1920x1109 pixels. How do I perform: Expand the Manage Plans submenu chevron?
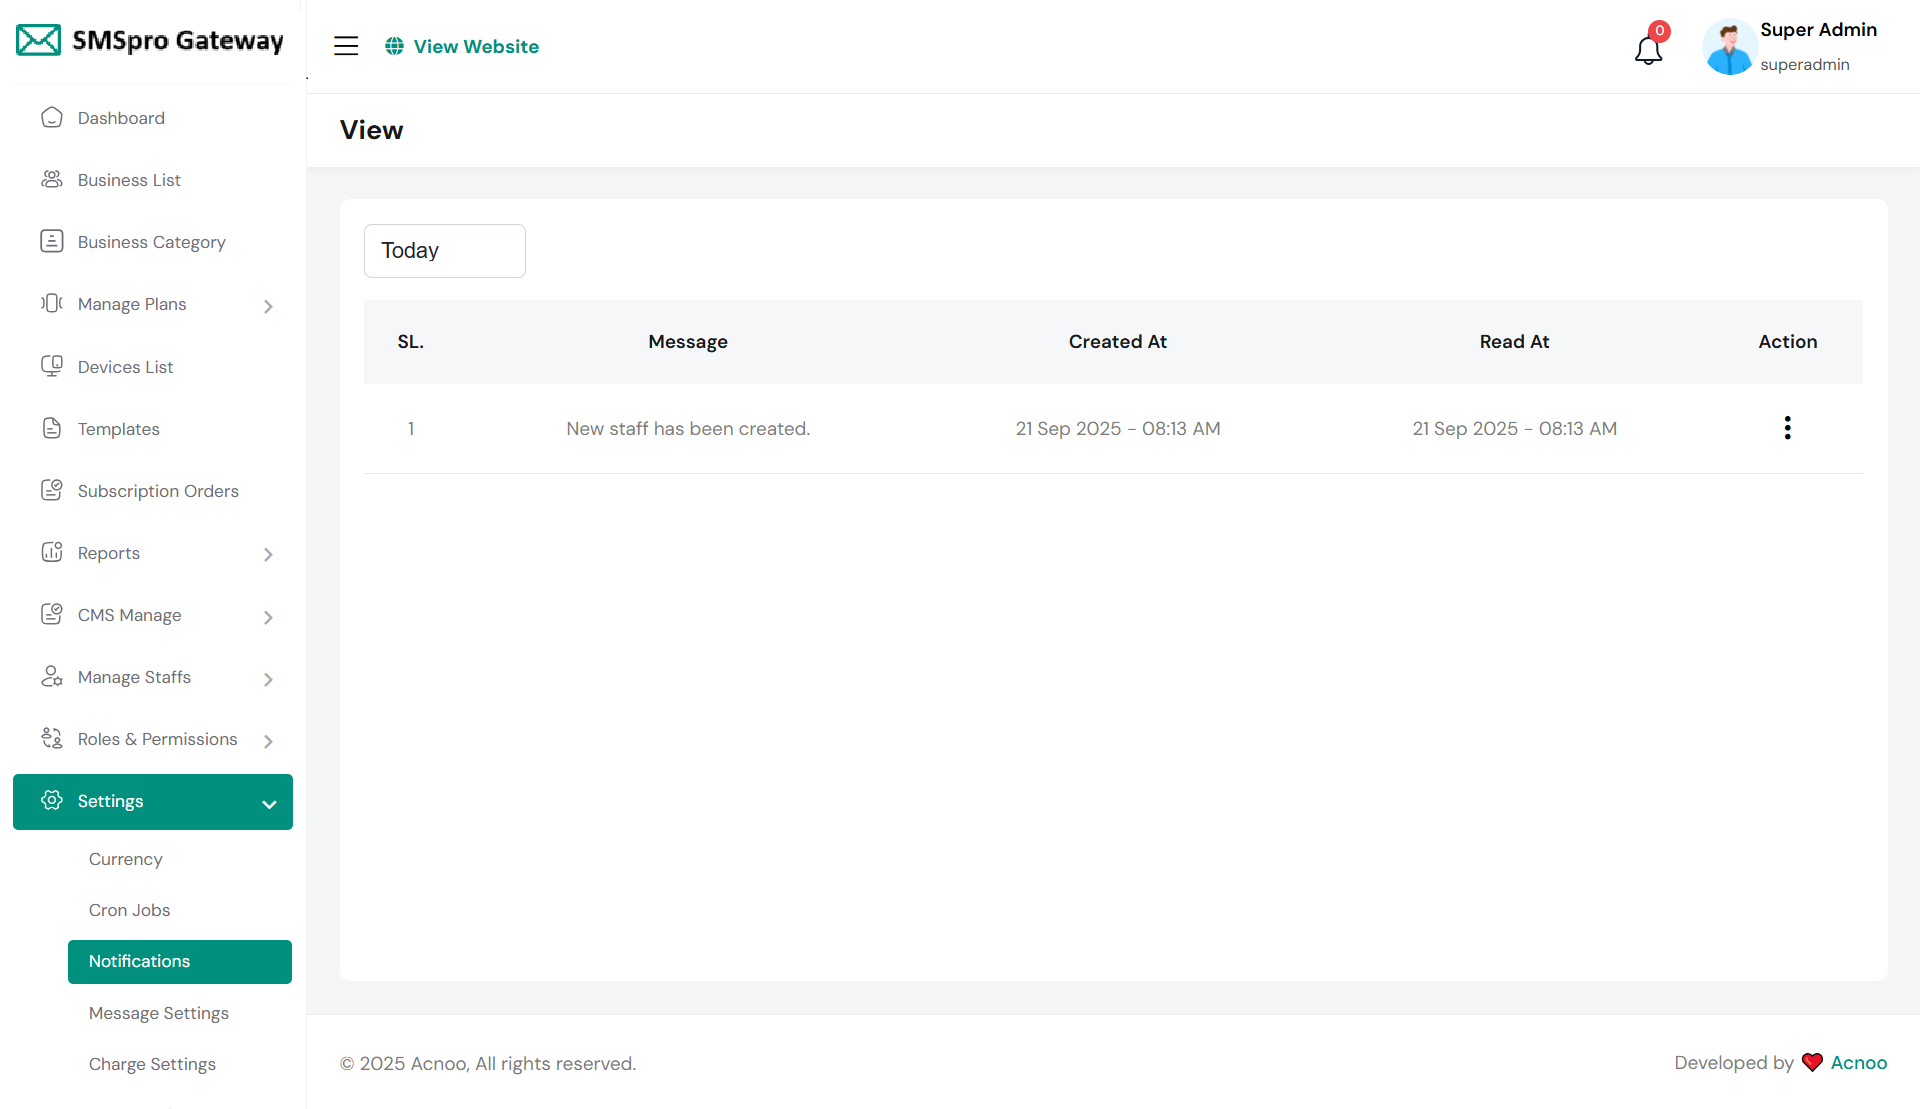tap(268, 306)
